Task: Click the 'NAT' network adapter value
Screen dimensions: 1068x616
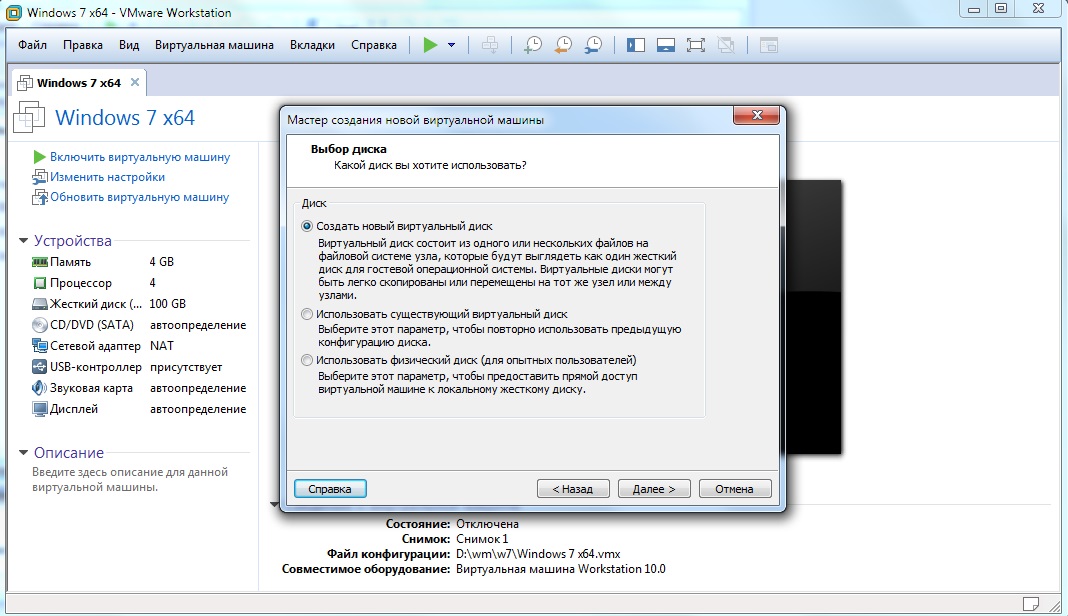Action: pos(161,346)
